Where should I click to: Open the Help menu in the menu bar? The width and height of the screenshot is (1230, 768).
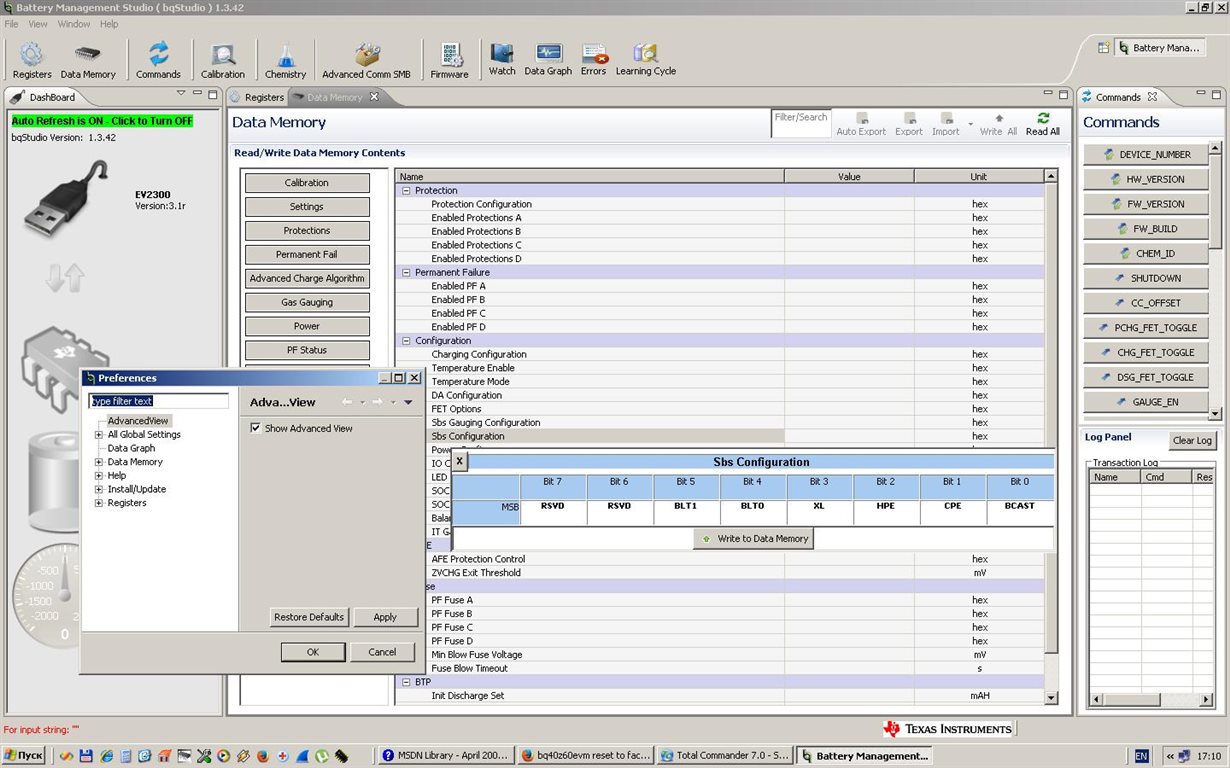[109, 24]
